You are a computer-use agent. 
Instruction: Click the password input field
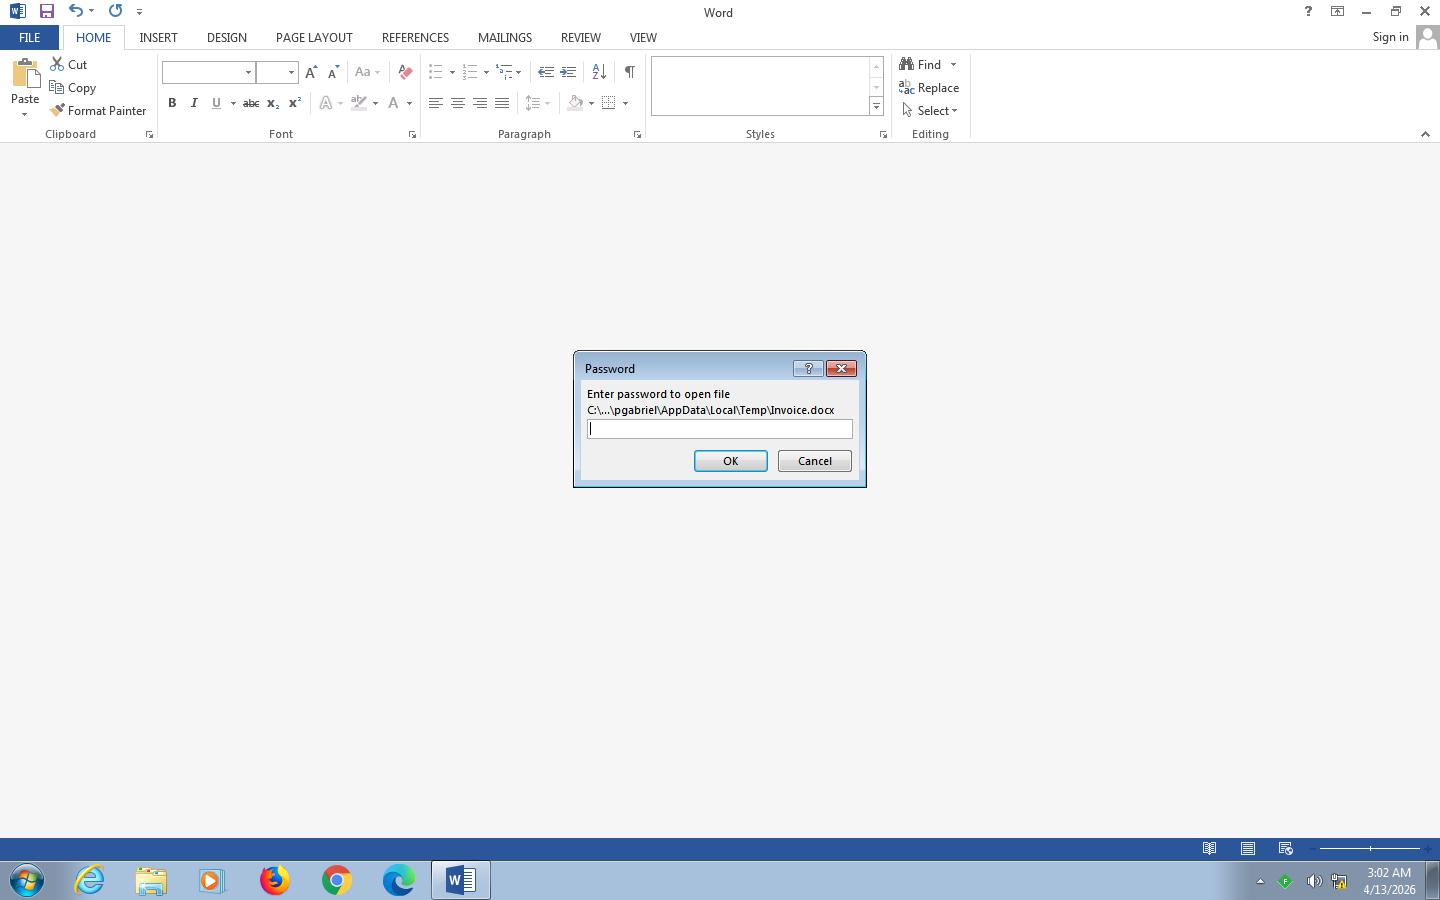pos(719,429)
